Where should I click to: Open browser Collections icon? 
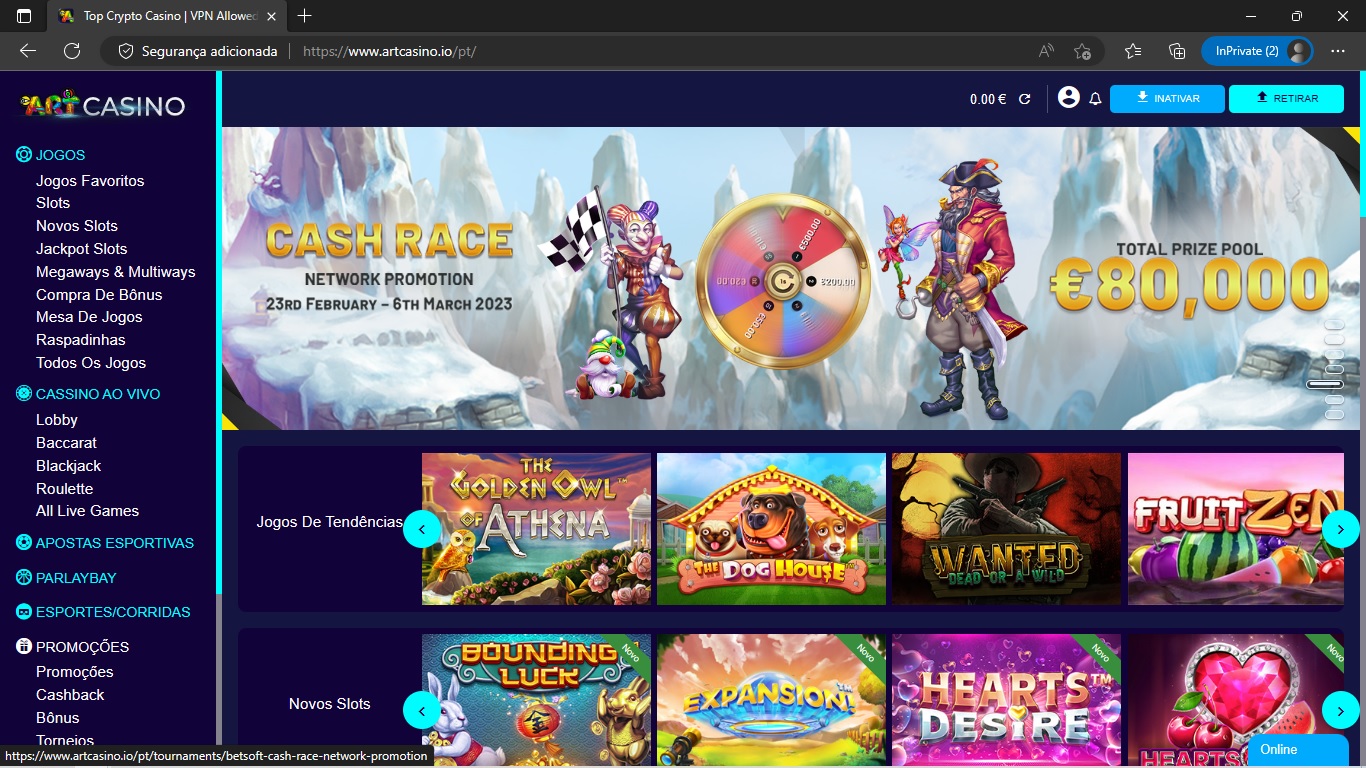[1177, 51]
